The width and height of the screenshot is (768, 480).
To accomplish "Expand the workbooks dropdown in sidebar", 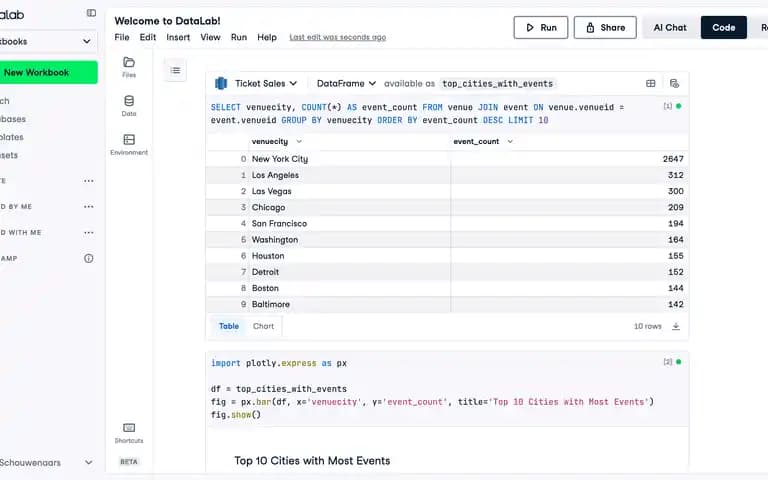I will 87,42.
